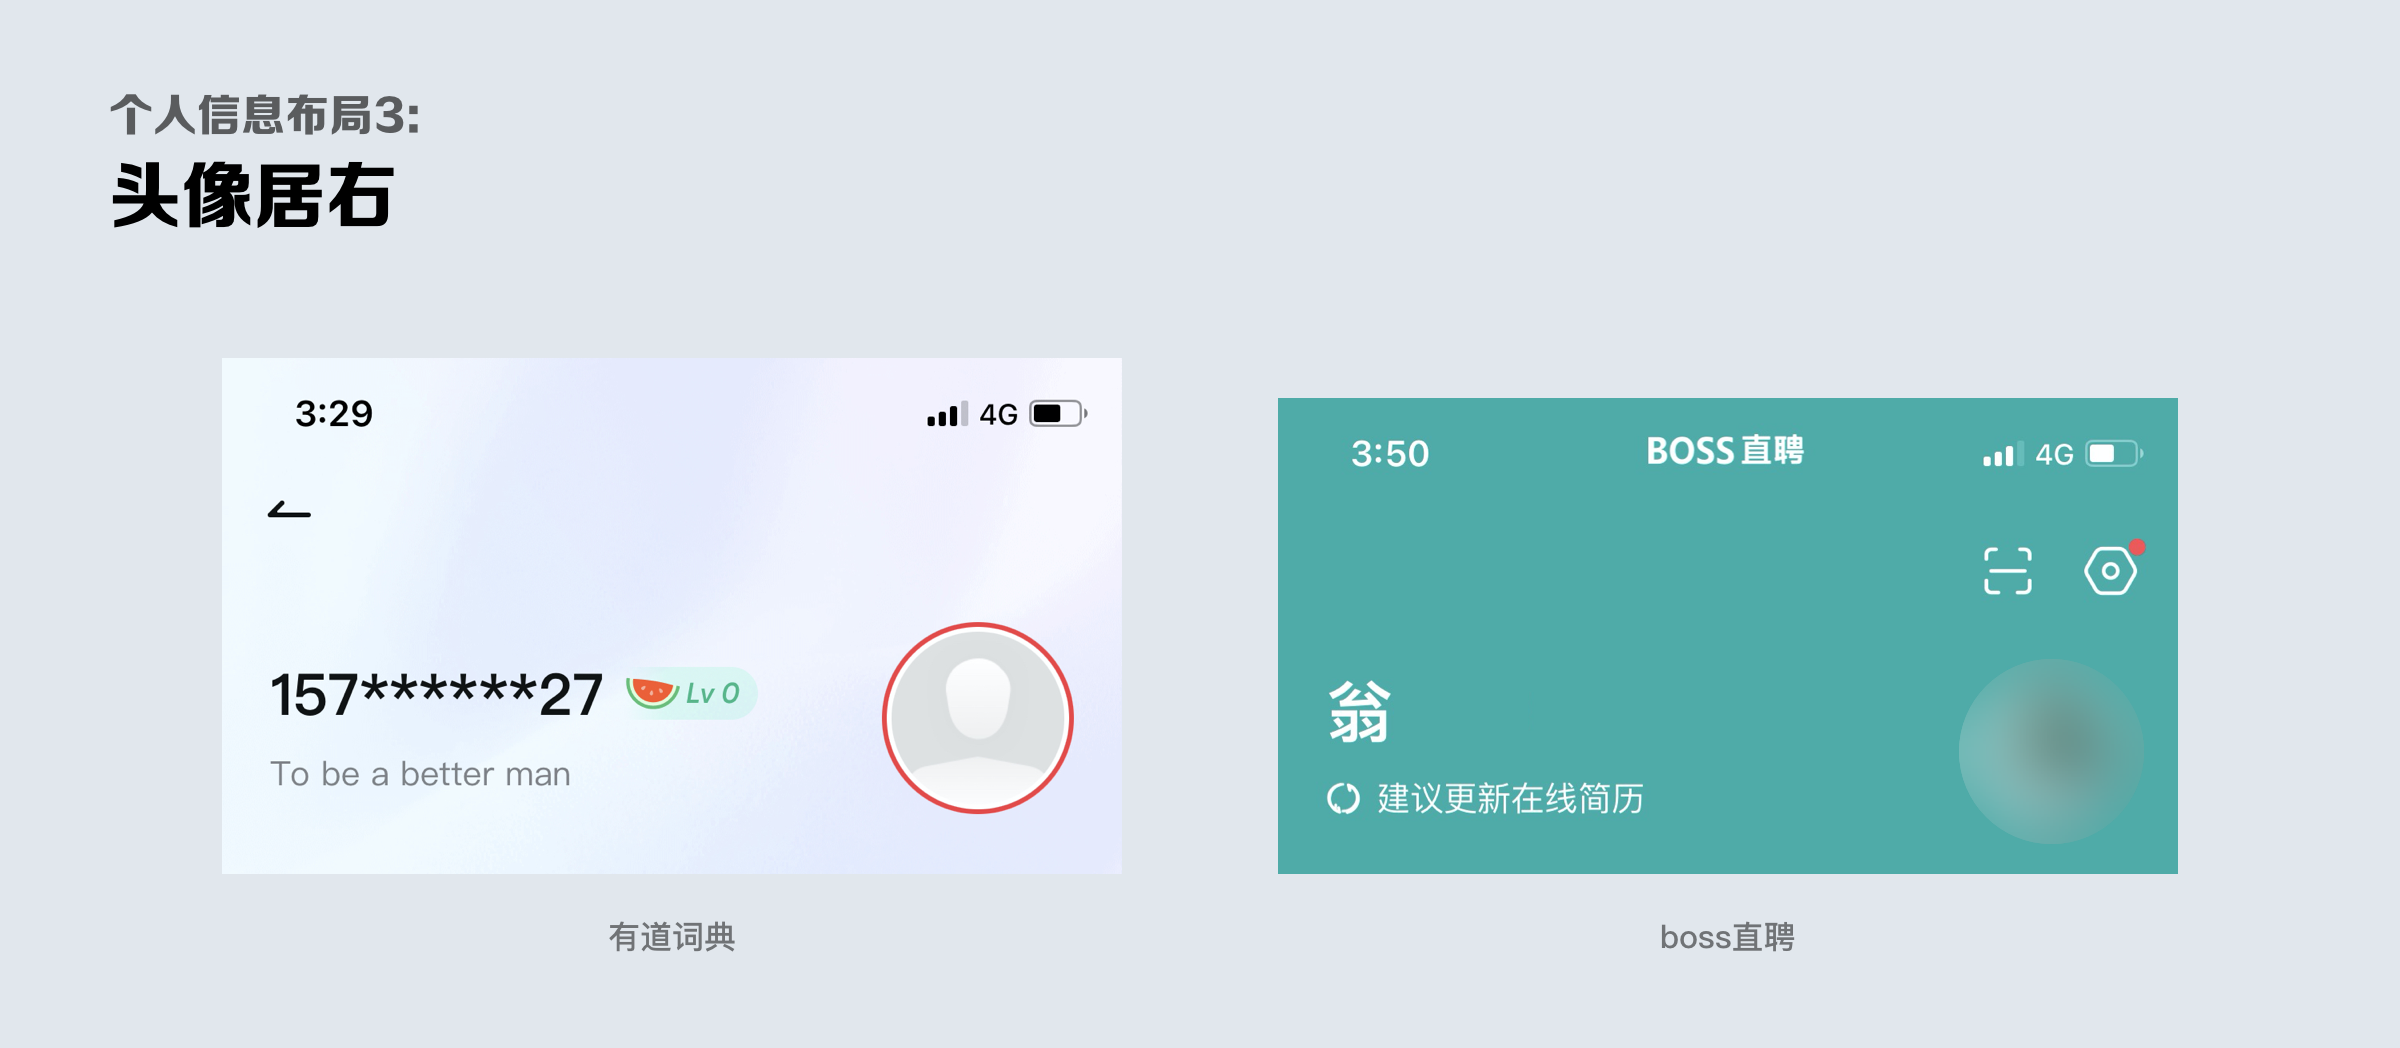Click the 头像居右 heading
This screenshot has width=2400, height=1048.
pyautogui.click(x=253, y=195)
